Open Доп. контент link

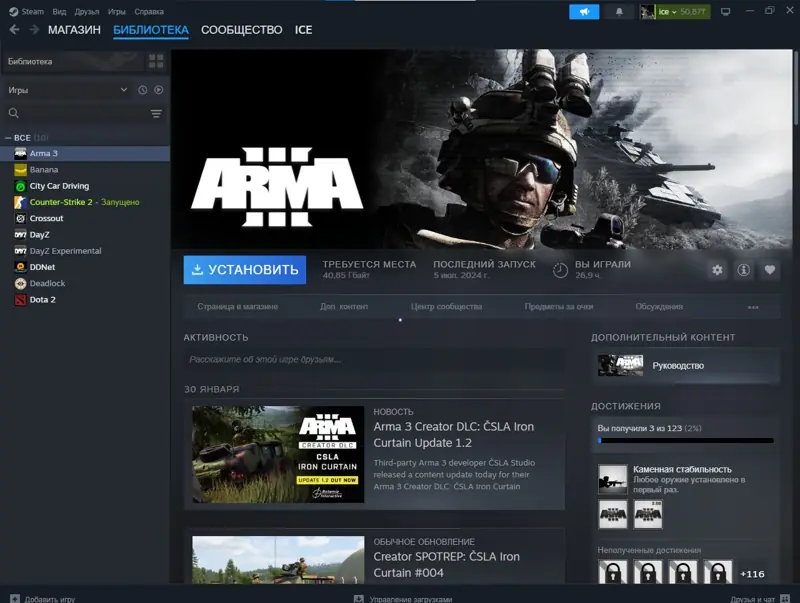[x=344, y=307]
